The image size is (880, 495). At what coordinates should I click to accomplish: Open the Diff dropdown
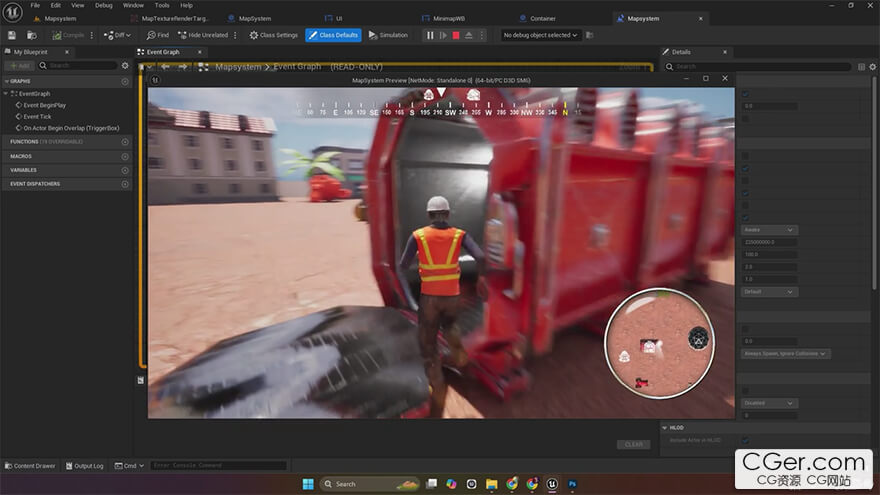point(117,35)
